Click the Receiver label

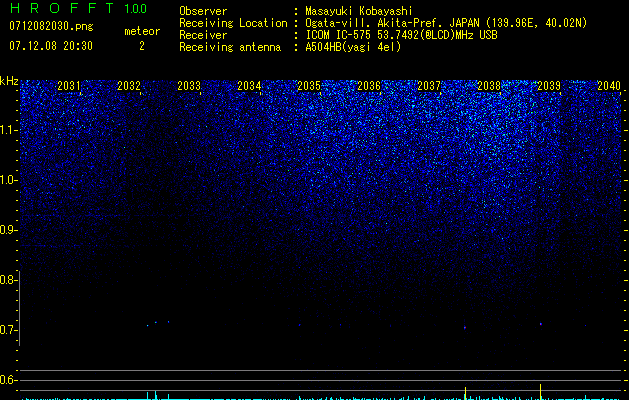tap(203, 36)
